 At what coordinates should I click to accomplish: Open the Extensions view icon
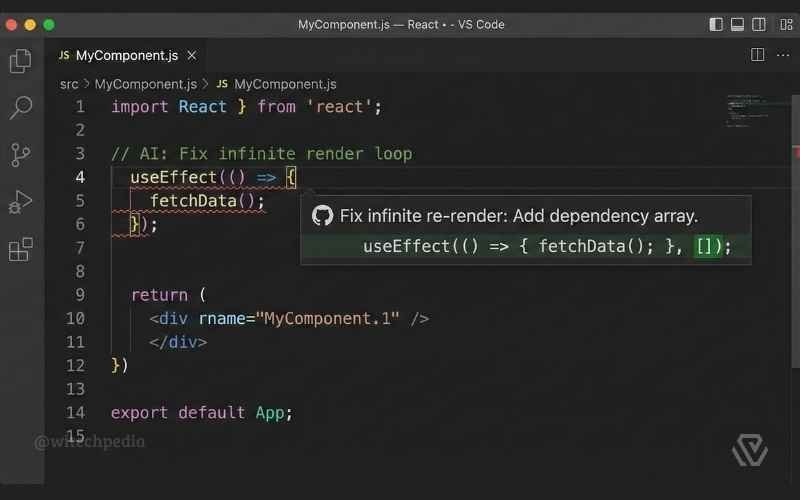click(20, 249)
